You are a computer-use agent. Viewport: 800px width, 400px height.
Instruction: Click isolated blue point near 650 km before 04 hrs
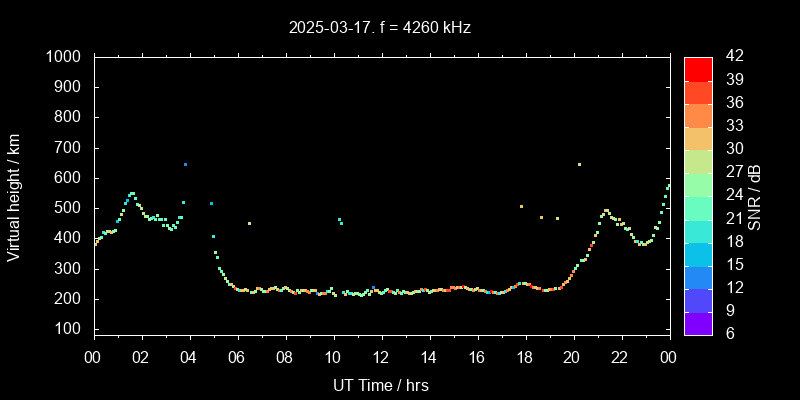(x=185, y=164)
